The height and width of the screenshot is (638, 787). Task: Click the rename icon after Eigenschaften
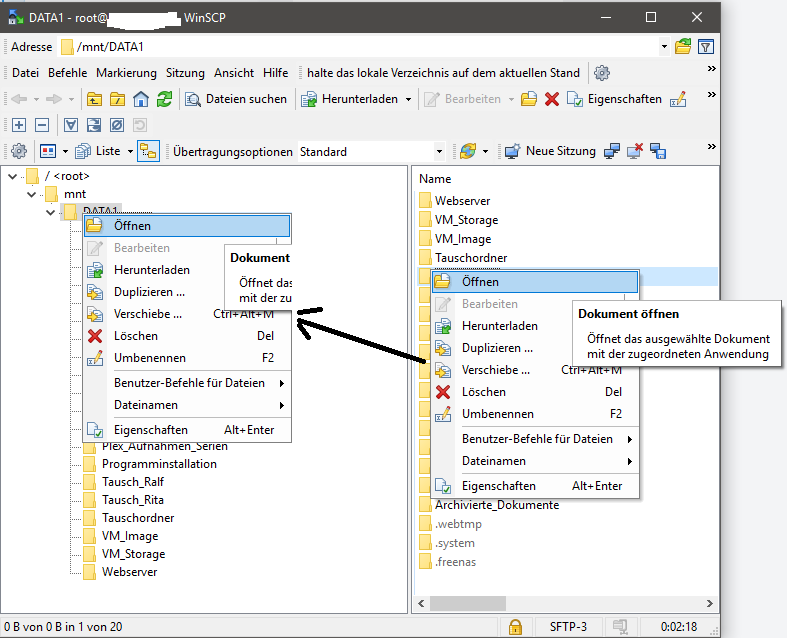pyautogui.click(x=679, y=99)
